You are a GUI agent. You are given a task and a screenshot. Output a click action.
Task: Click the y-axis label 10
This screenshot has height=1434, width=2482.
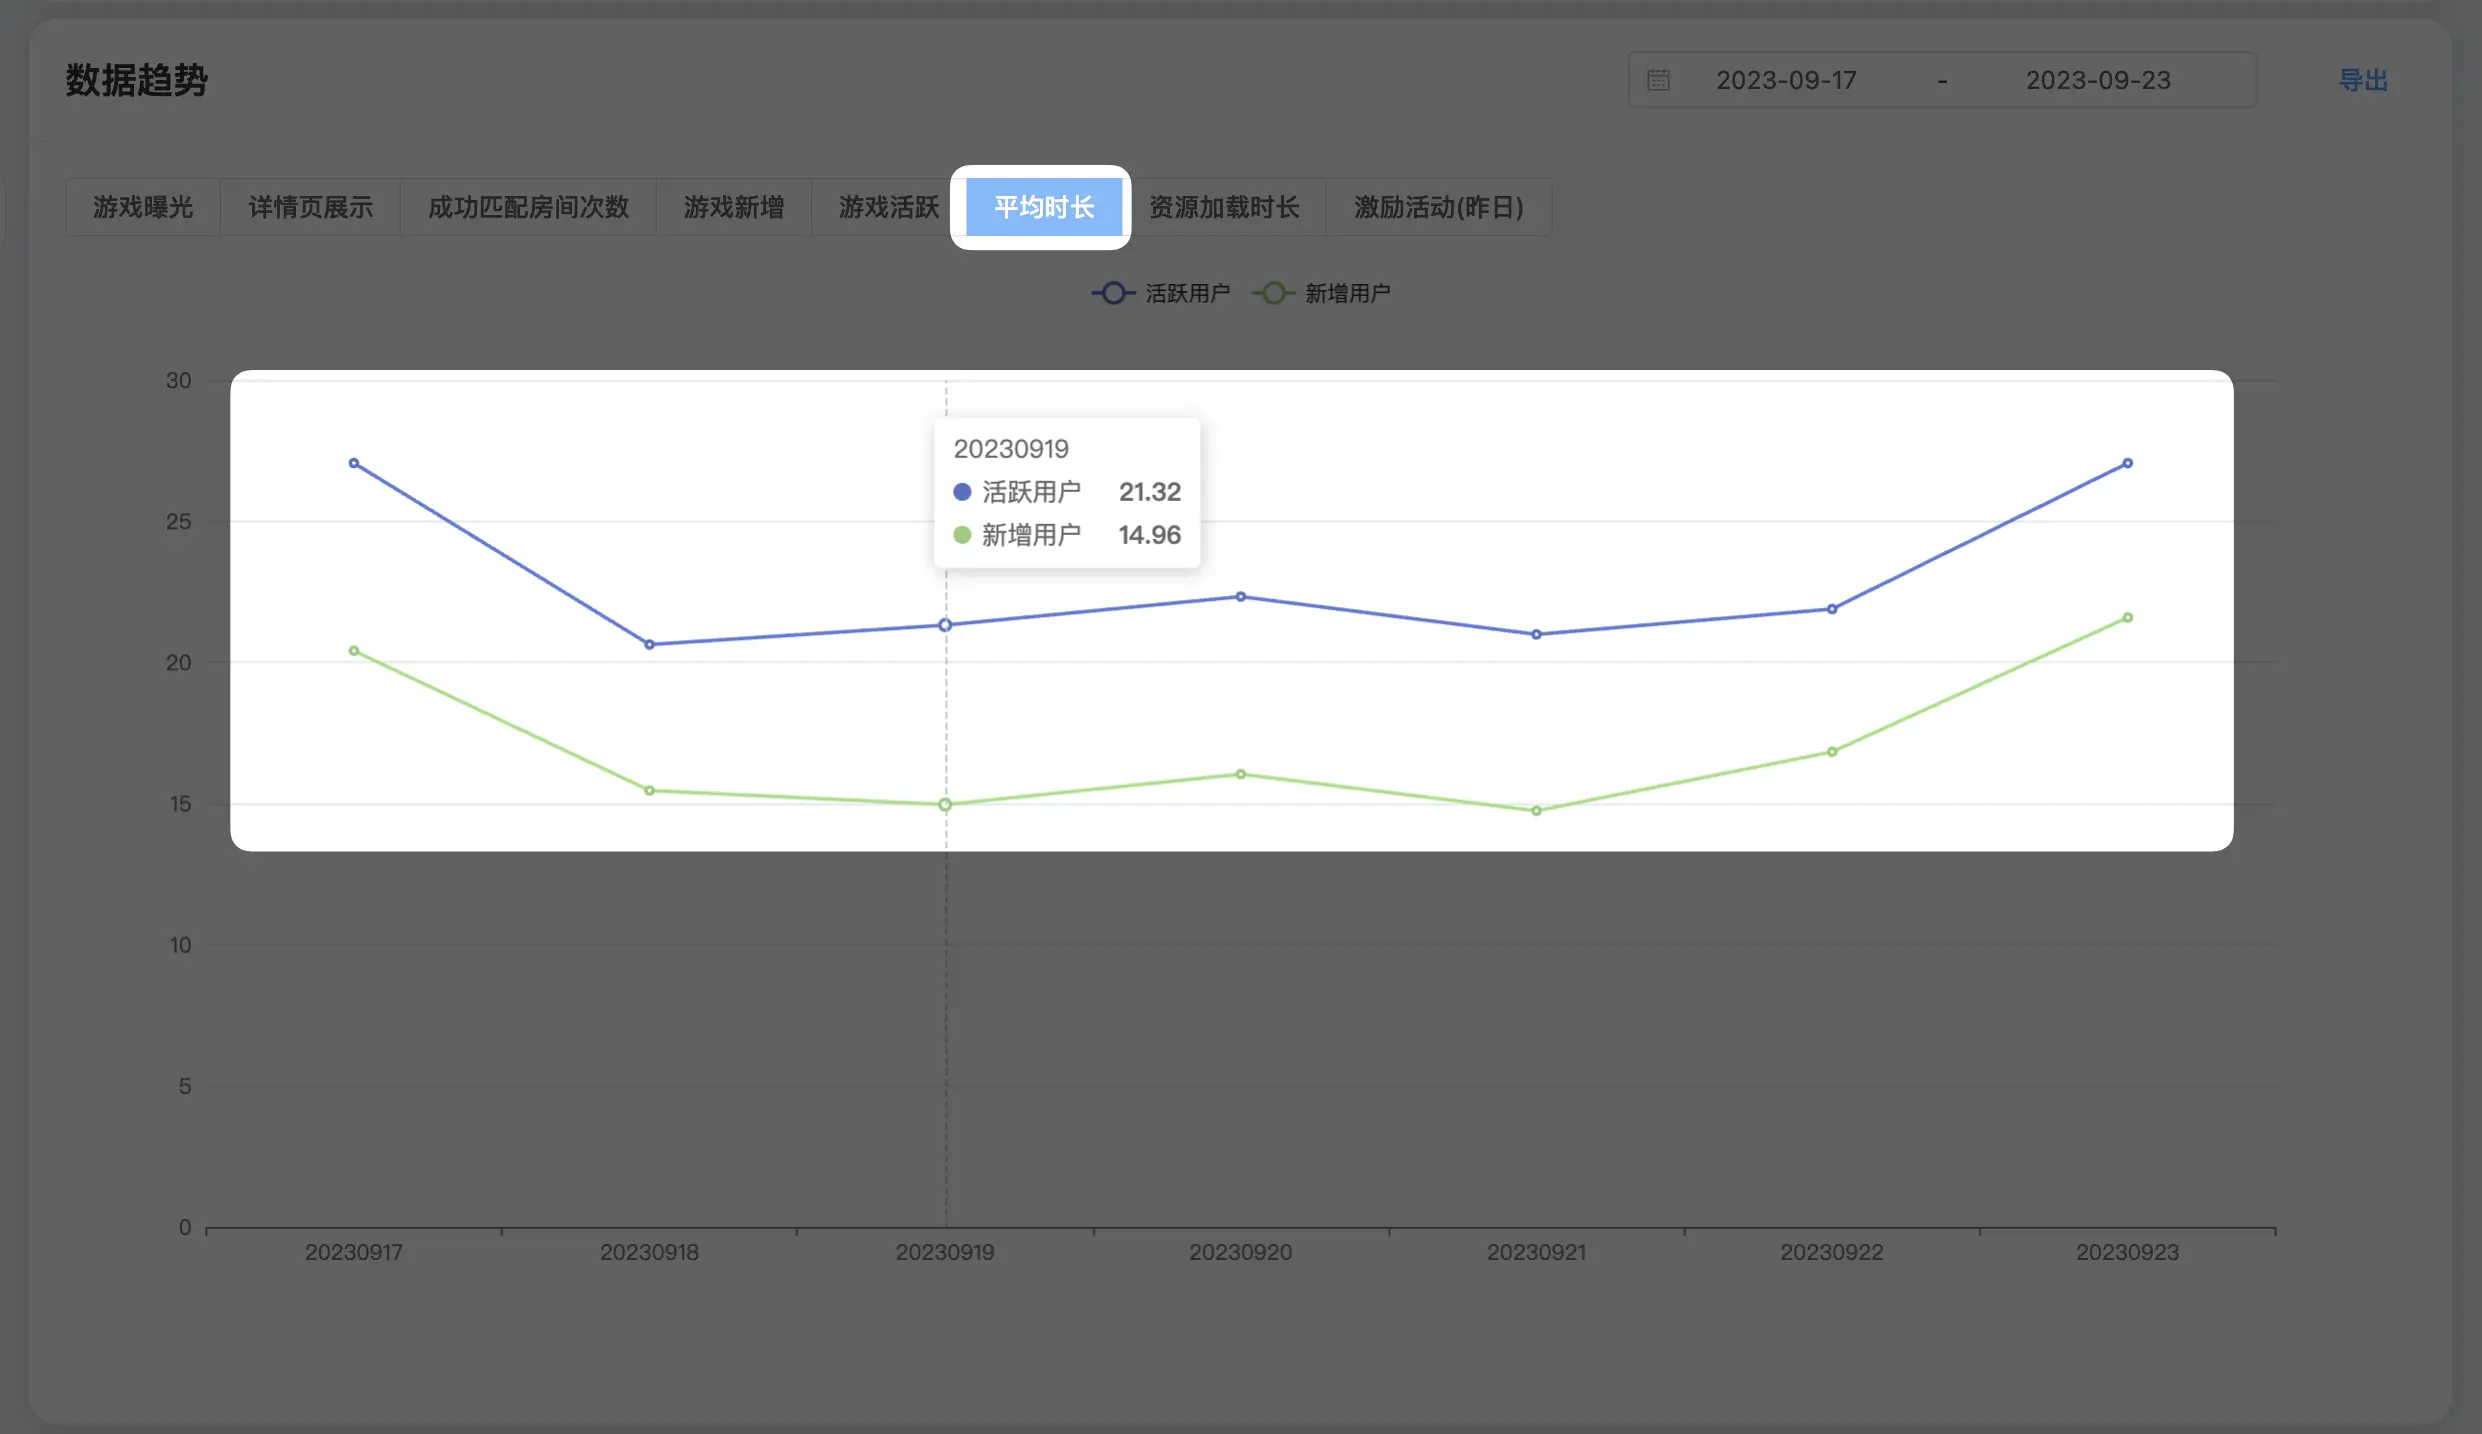pos(180,945)
